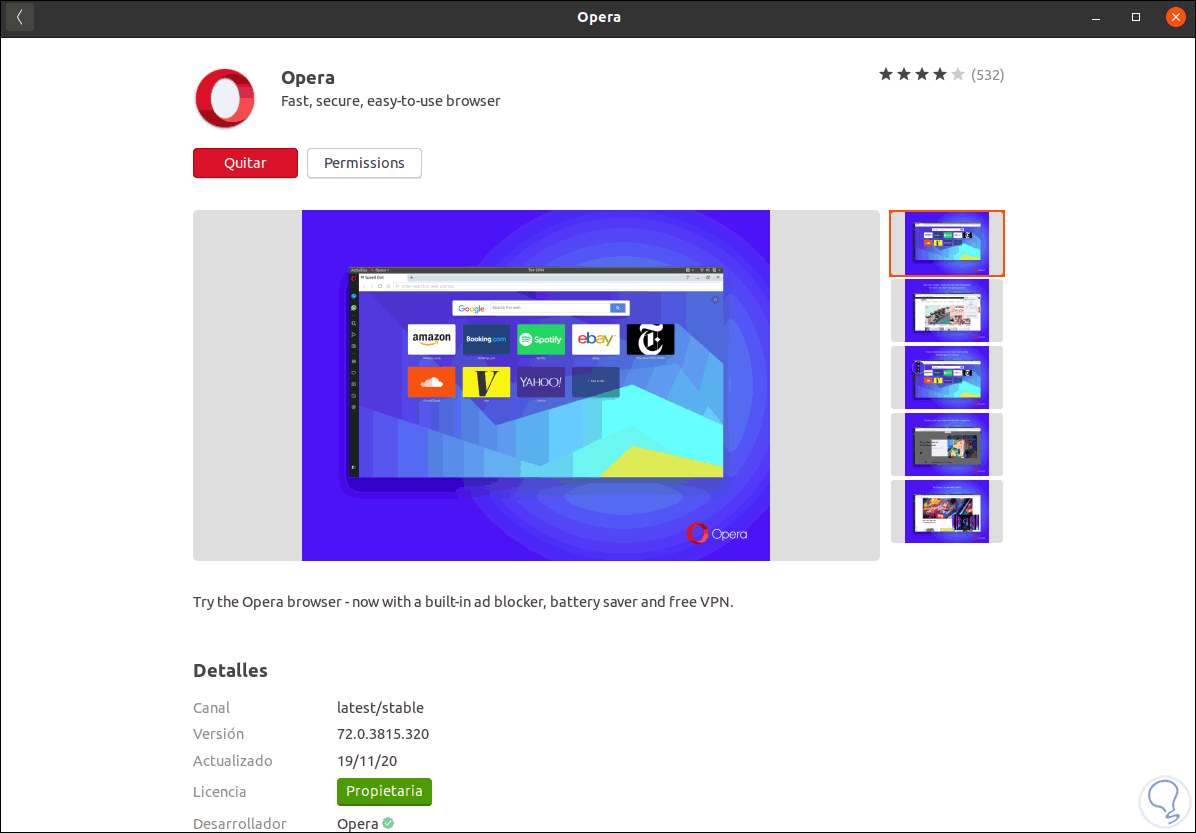This screenshot has height=833, width=1196.
Task: Click the 'Actualizado' label
Action: click(x=233, y=761)
